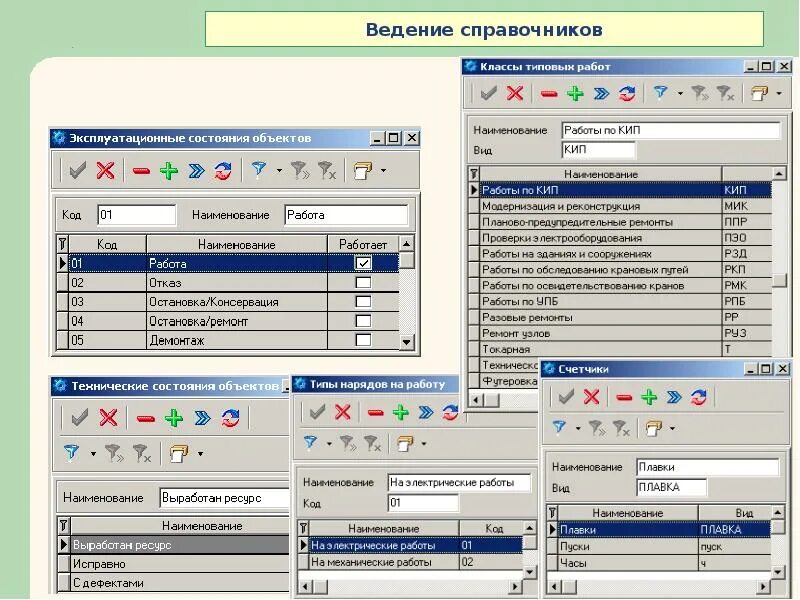Image resolution: width=800 pixels, height=600 pixels.
Task: Select row Ремонт узлов
Action: 620,333
